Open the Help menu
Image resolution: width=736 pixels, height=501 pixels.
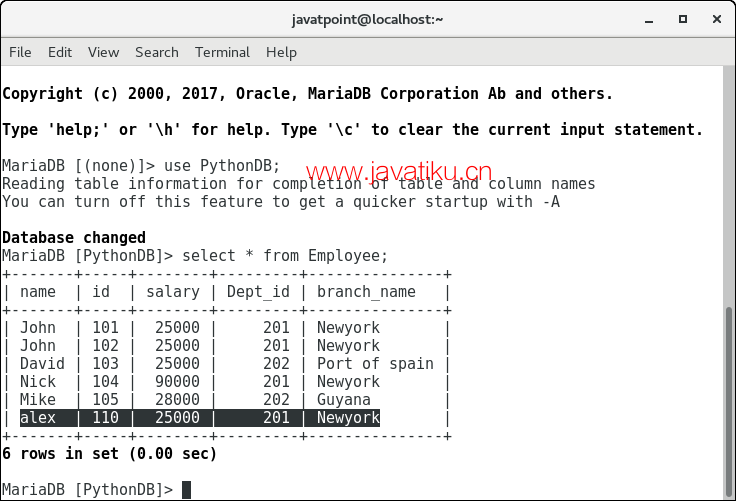(281, 52)
